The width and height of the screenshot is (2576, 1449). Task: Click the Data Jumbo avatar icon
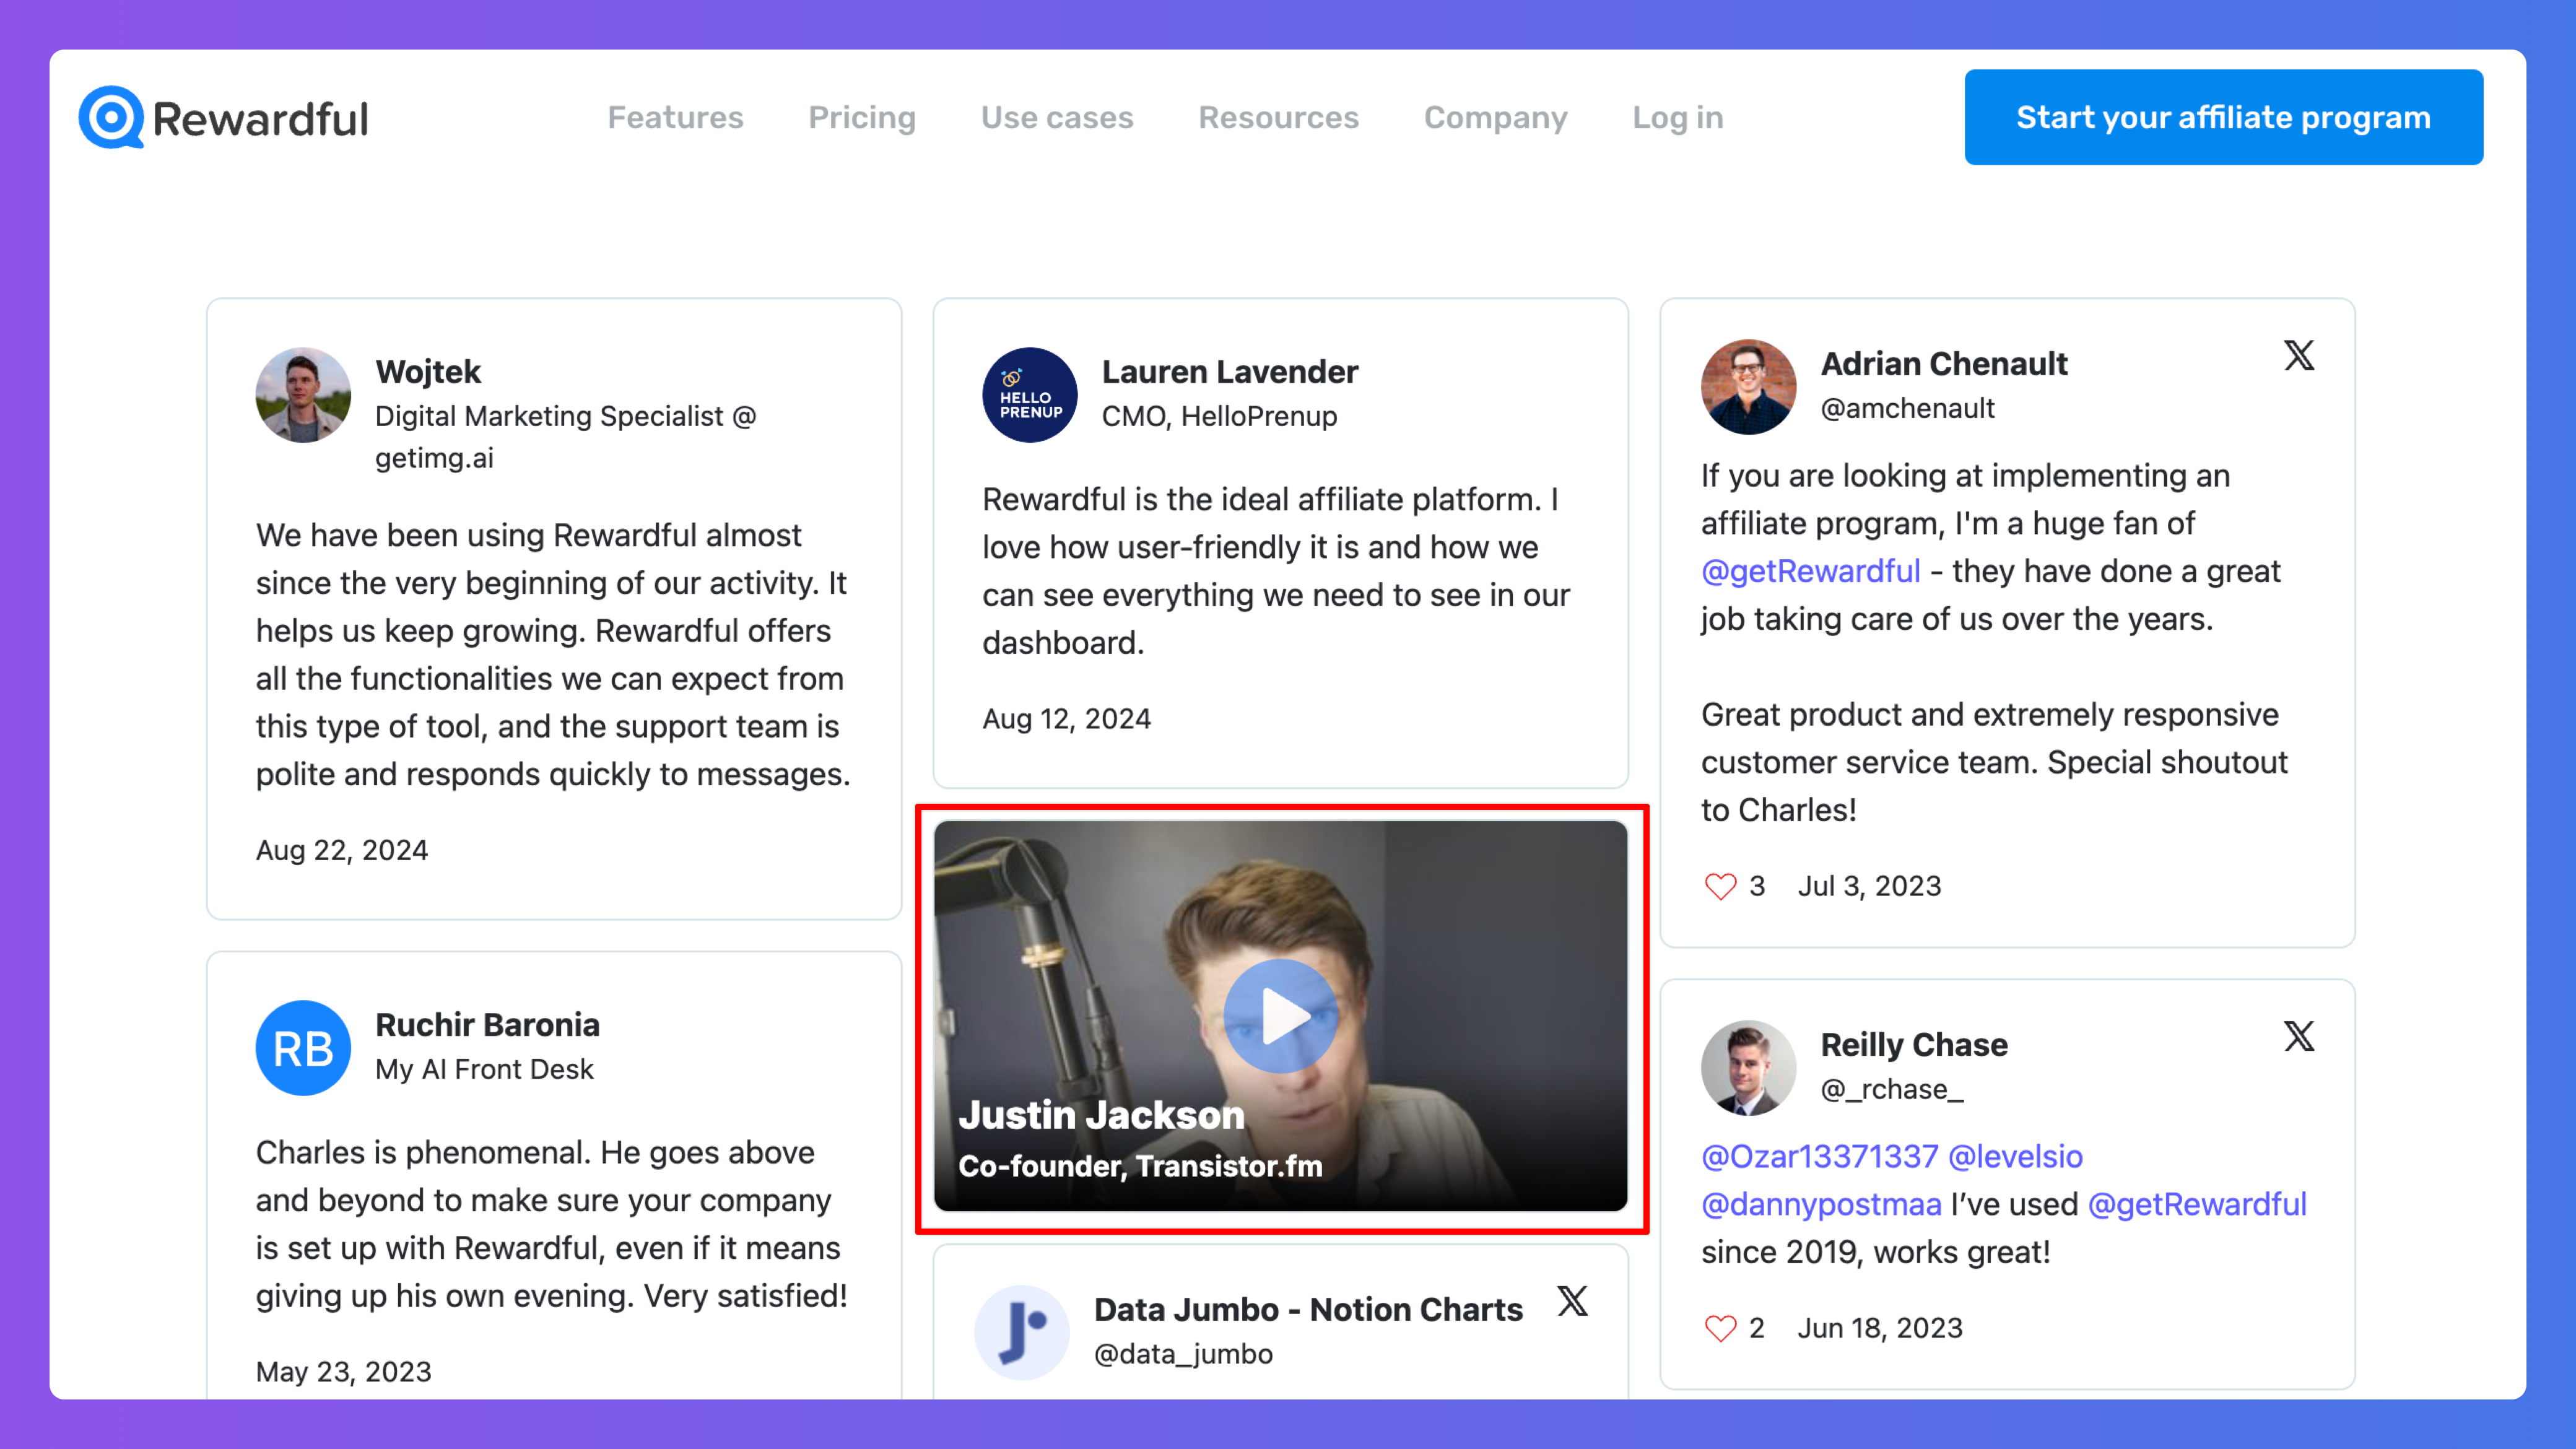point(1021,1332)
